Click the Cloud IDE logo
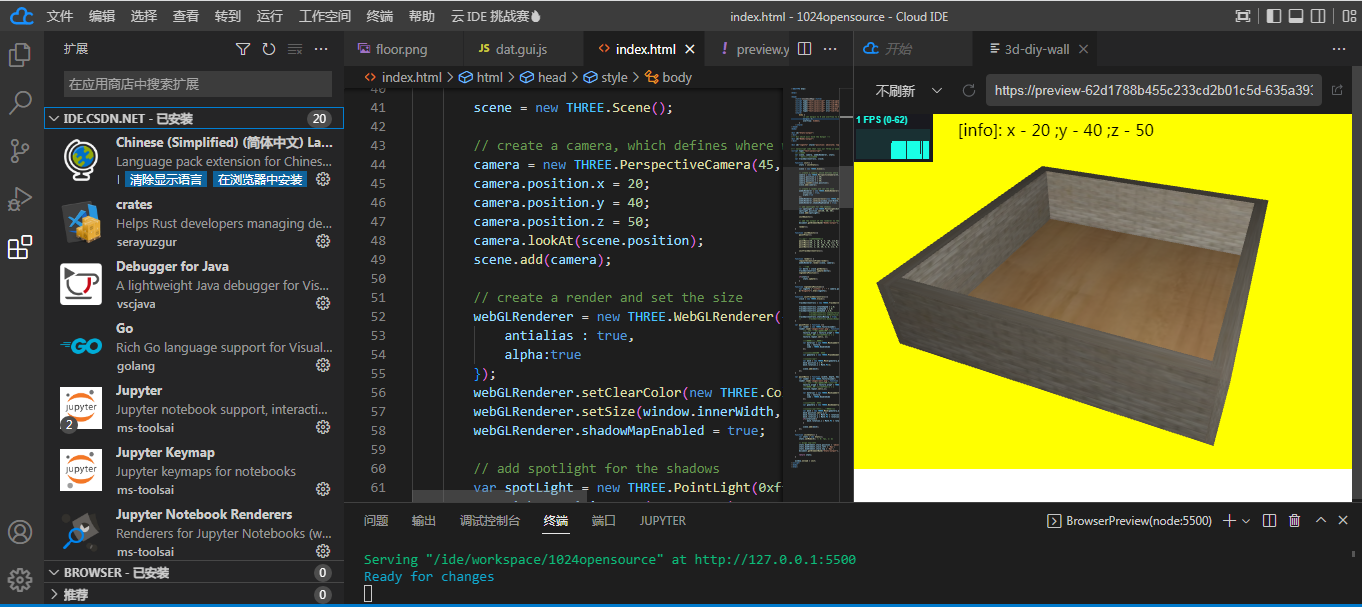This screenshot has height=607, width=1362. click(x=22, y=16)
